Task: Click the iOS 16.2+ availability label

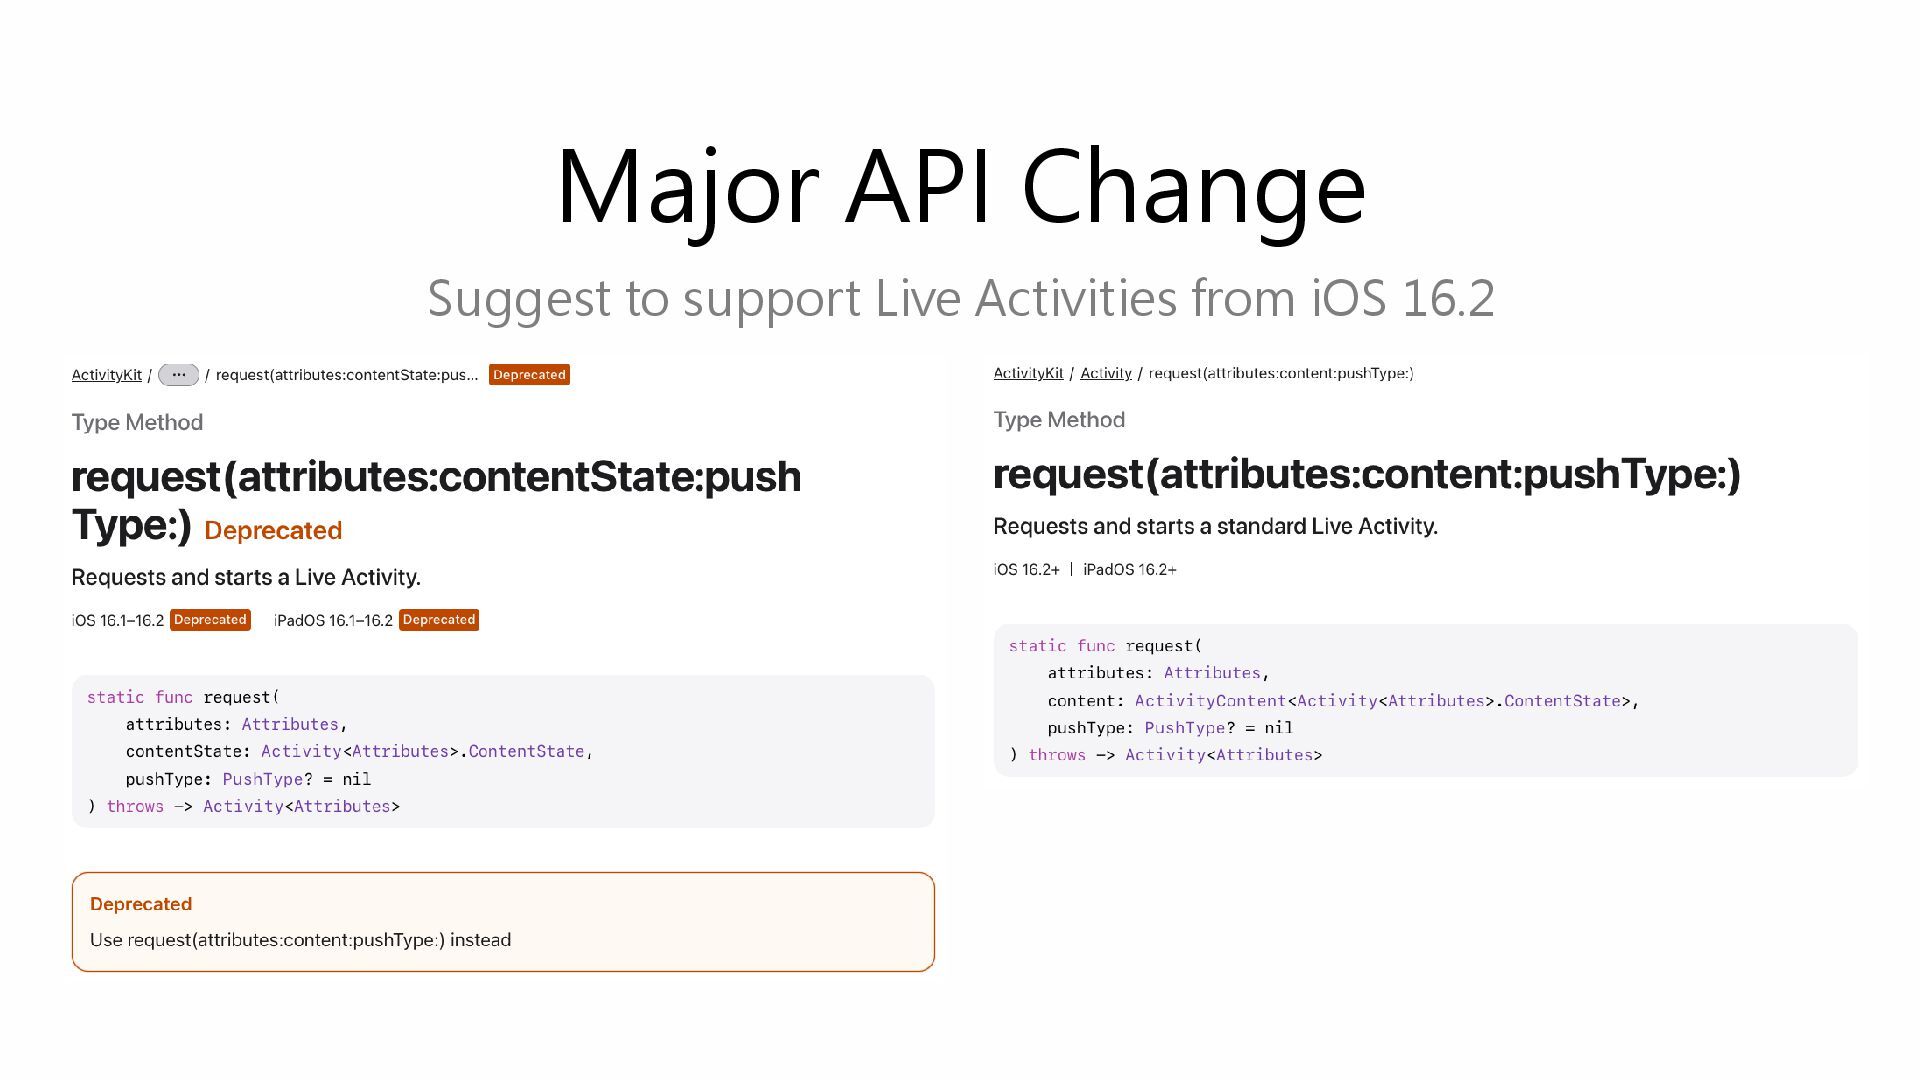Action: point(1026,570)
